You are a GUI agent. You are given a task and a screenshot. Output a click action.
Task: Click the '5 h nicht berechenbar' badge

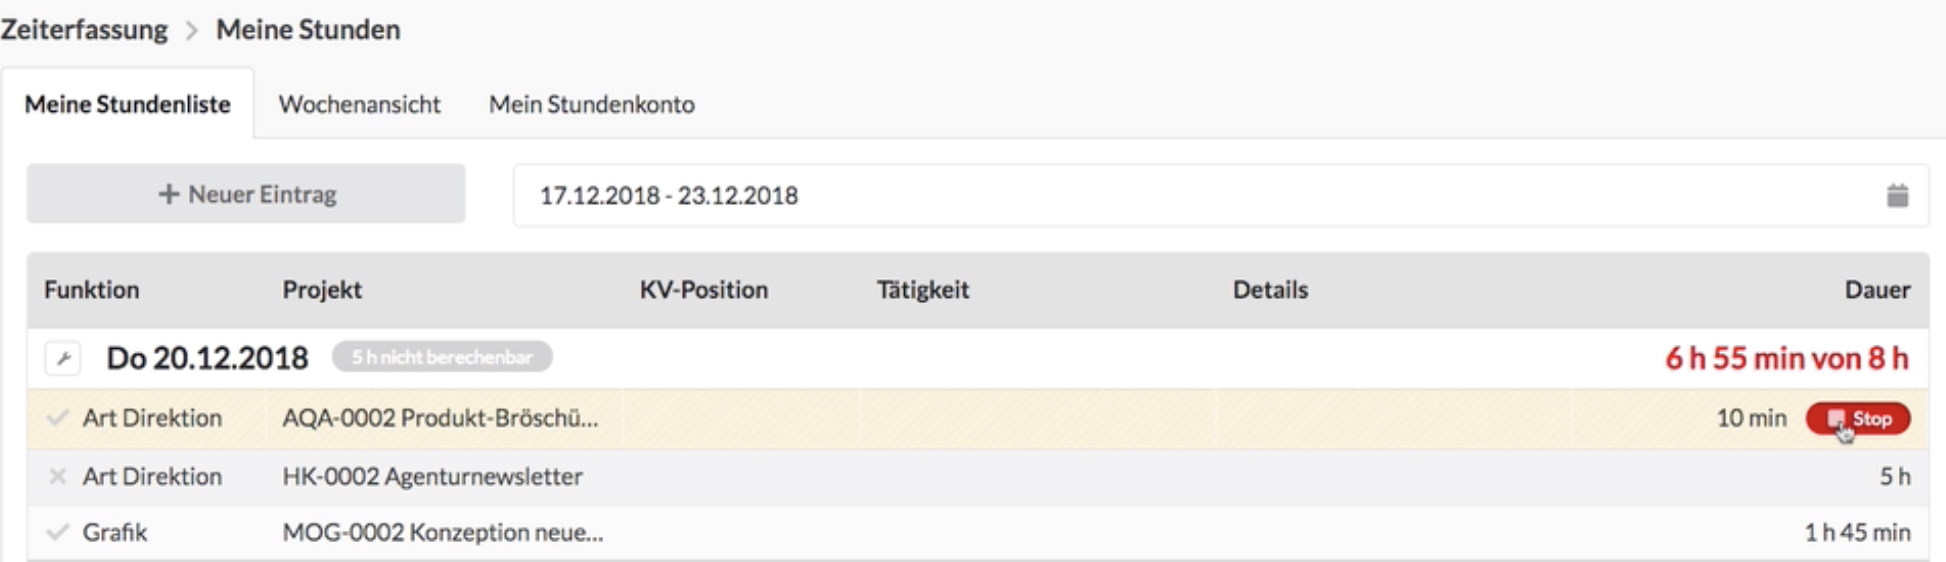(x=442, y=357)
